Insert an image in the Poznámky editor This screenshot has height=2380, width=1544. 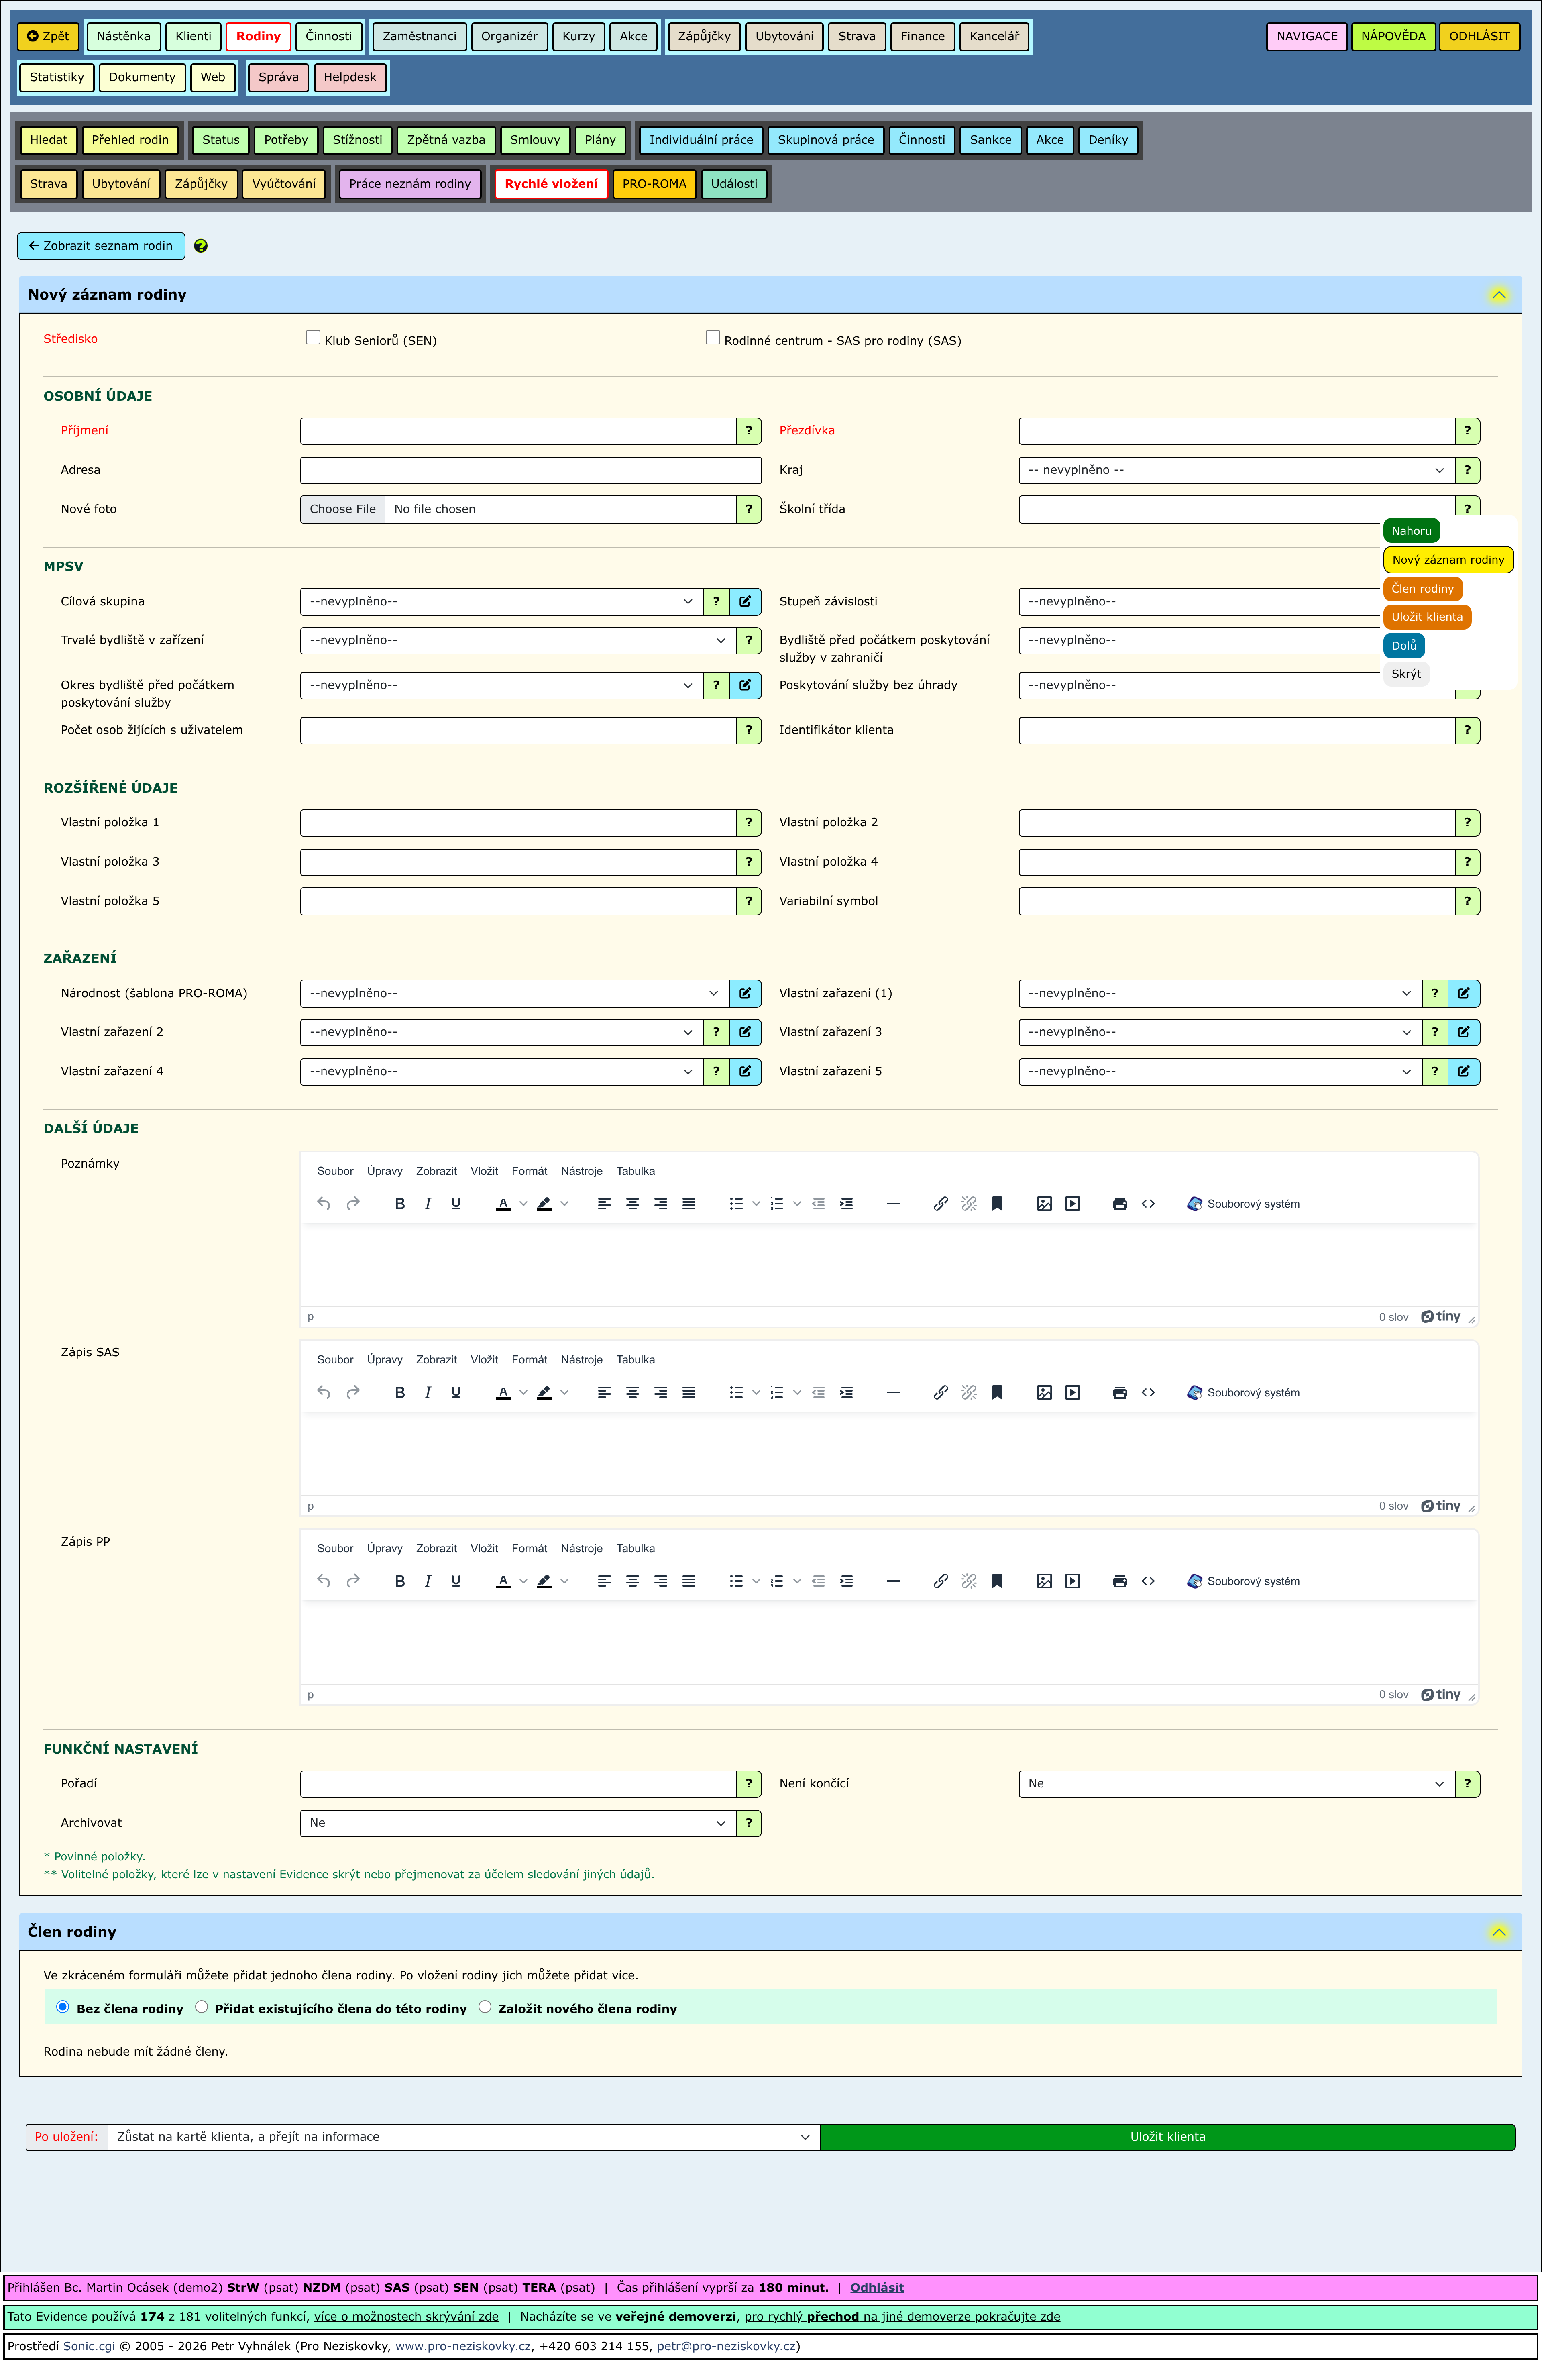pyautogui.click(x=1044, y=1204)
